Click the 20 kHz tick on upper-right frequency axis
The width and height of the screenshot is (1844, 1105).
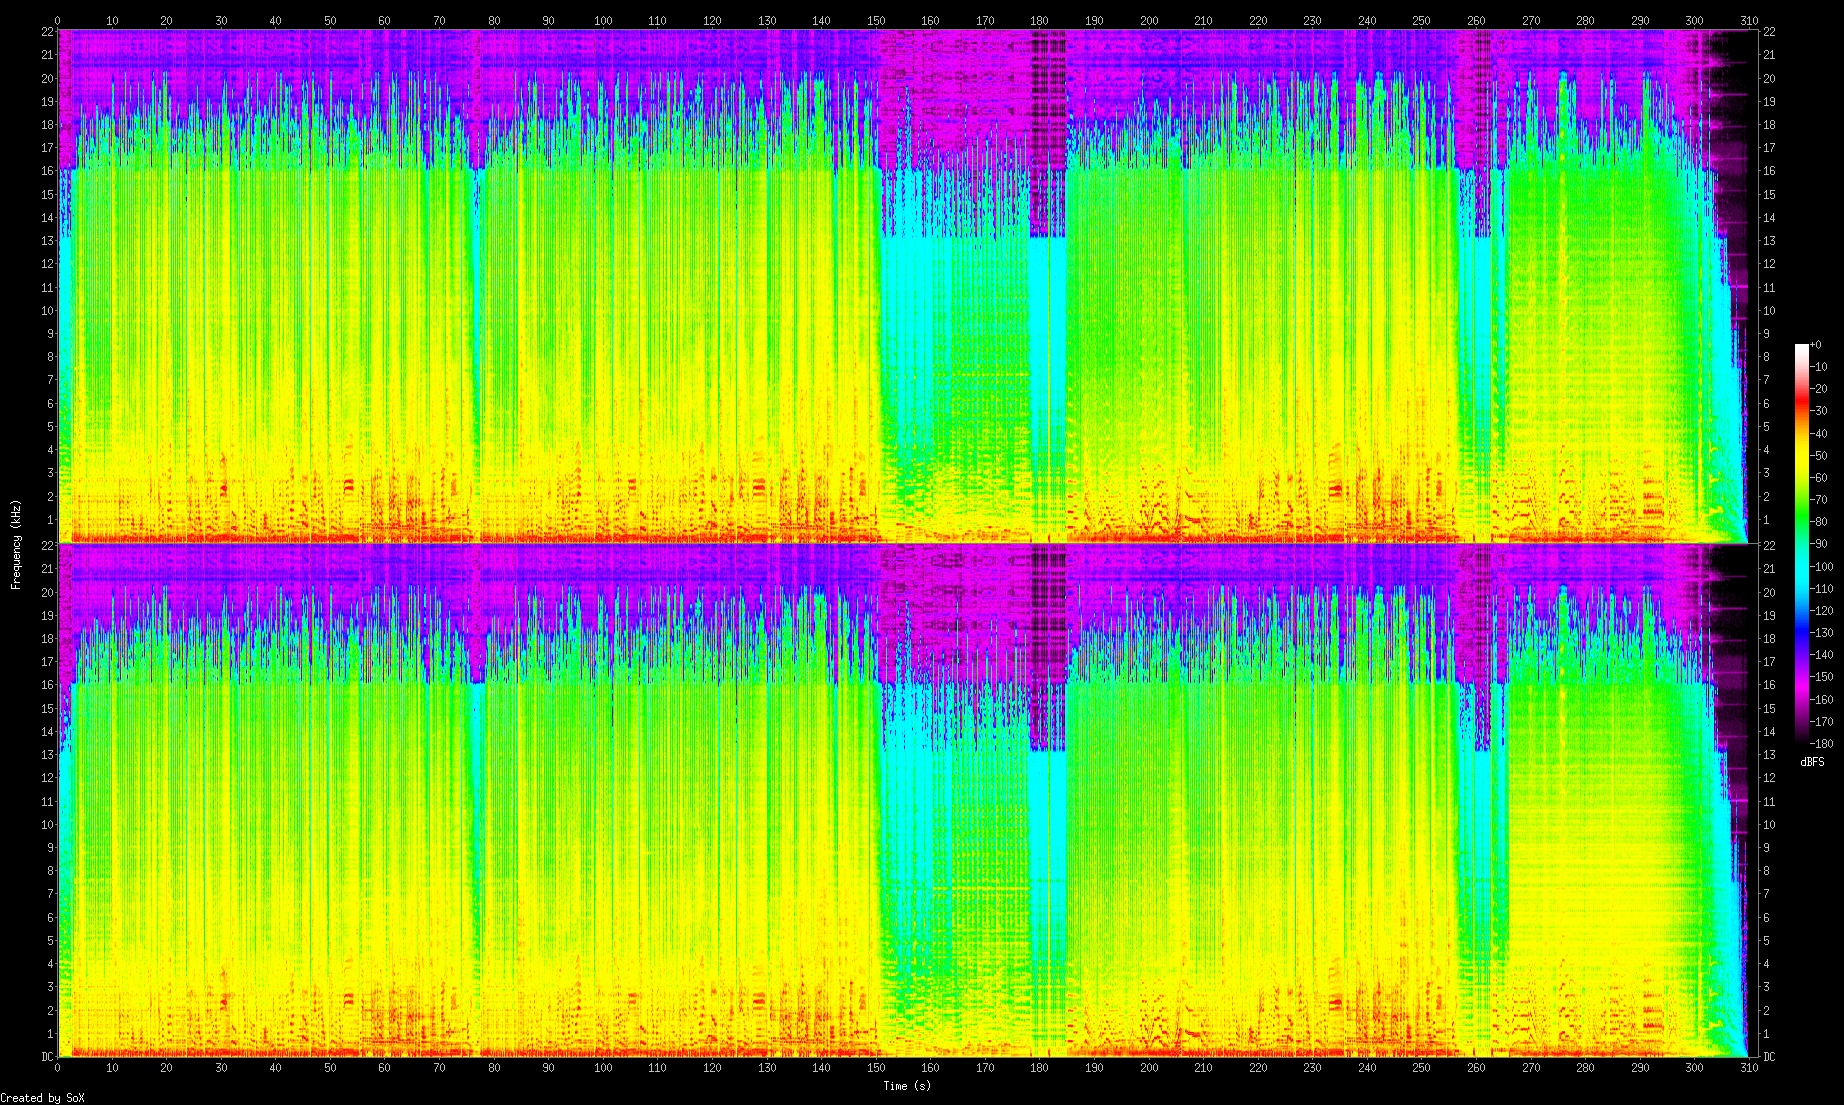(x=1769, y=79)
